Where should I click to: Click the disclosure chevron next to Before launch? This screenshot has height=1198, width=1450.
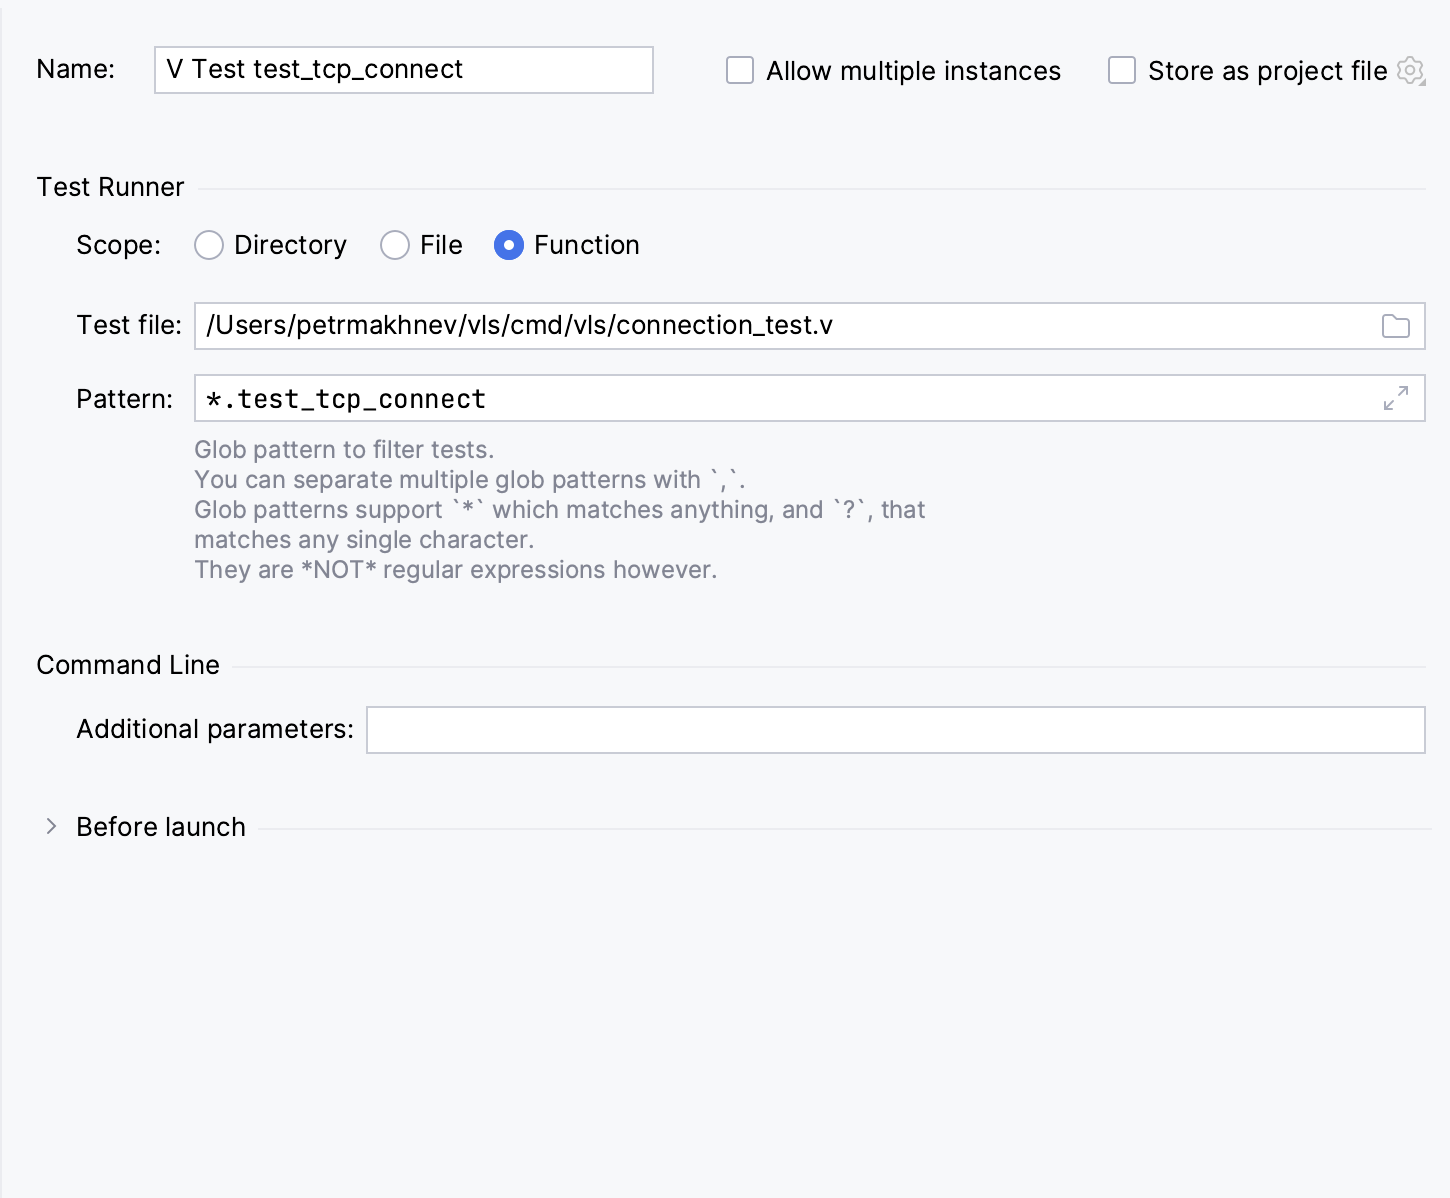click(x=52, y=826)
